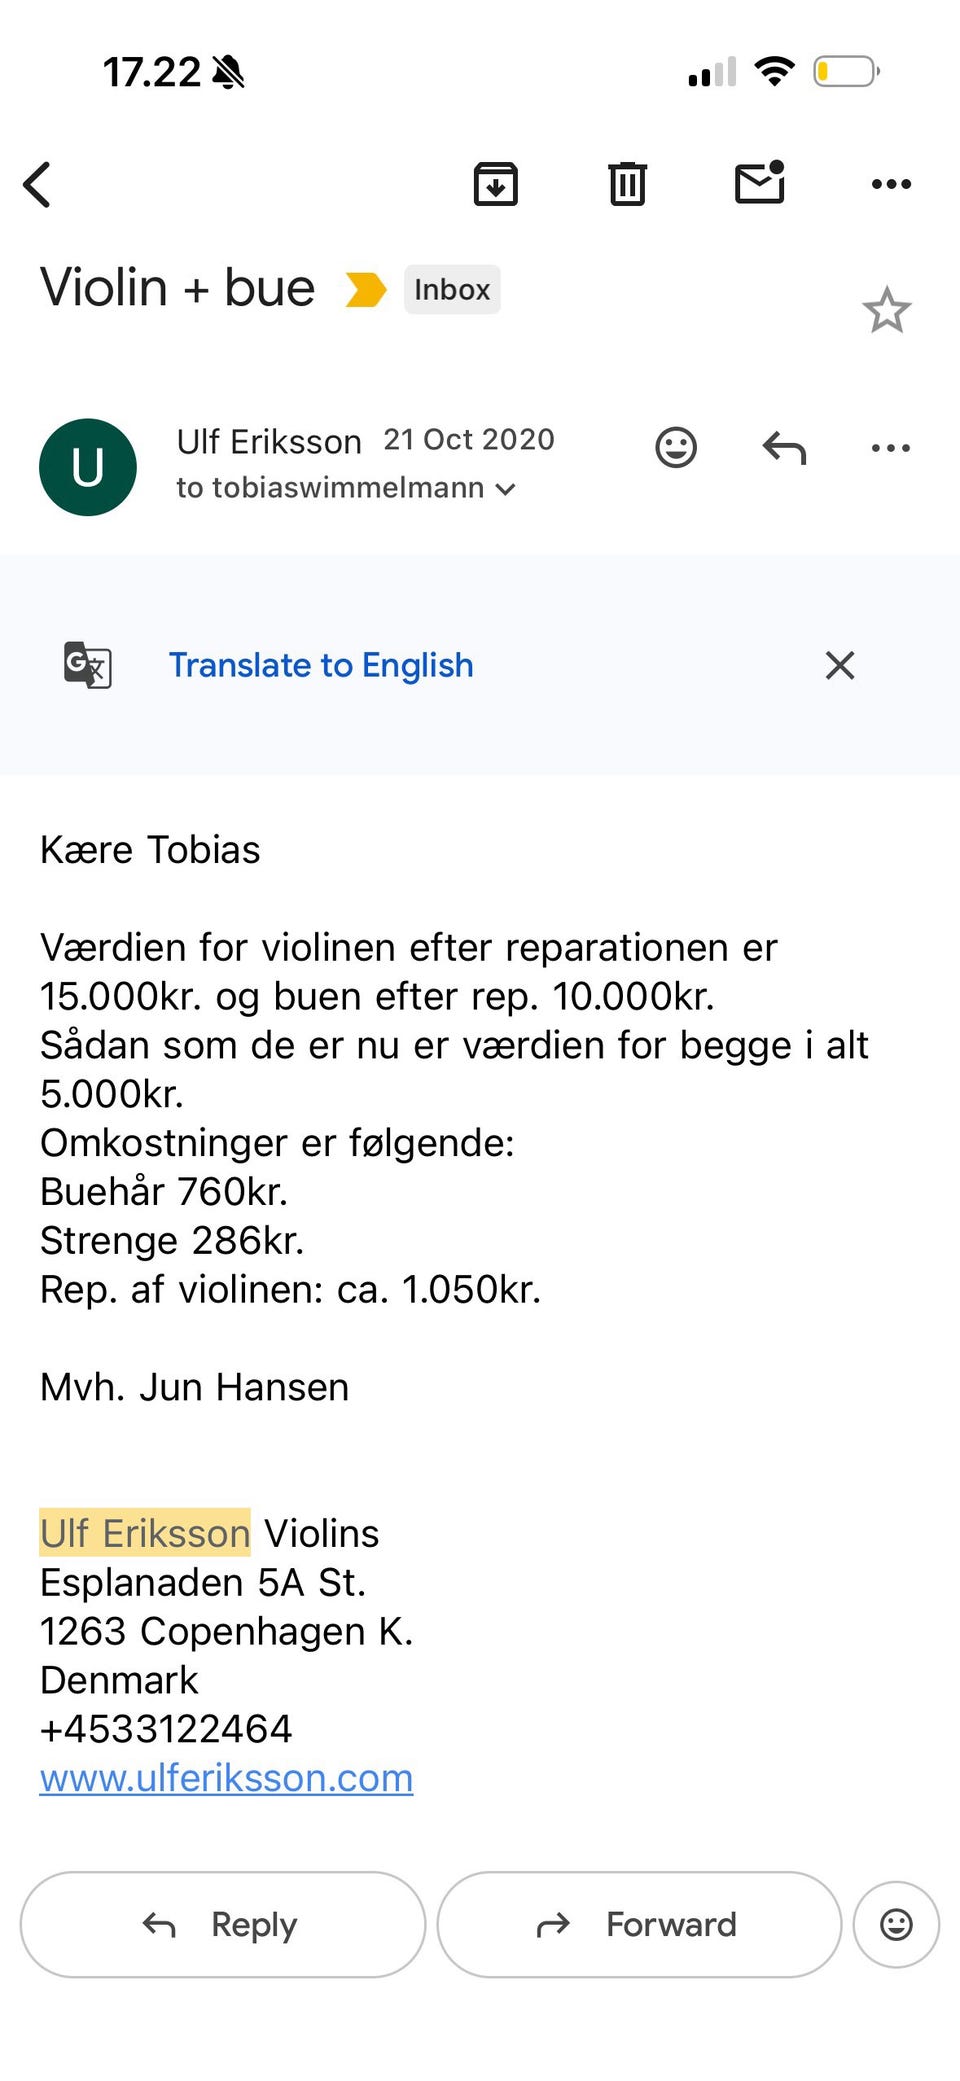Tap the yellow importance marker
This screenshot has height=2081, width=960.
pyautogui.click(x=365, y=290)
